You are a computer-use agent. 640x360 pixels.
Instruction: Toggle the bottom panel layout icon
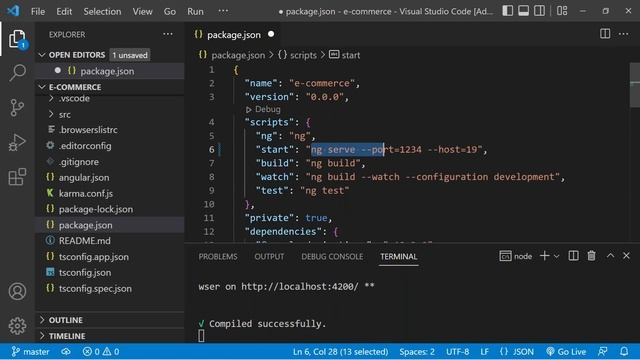[523, 11]
